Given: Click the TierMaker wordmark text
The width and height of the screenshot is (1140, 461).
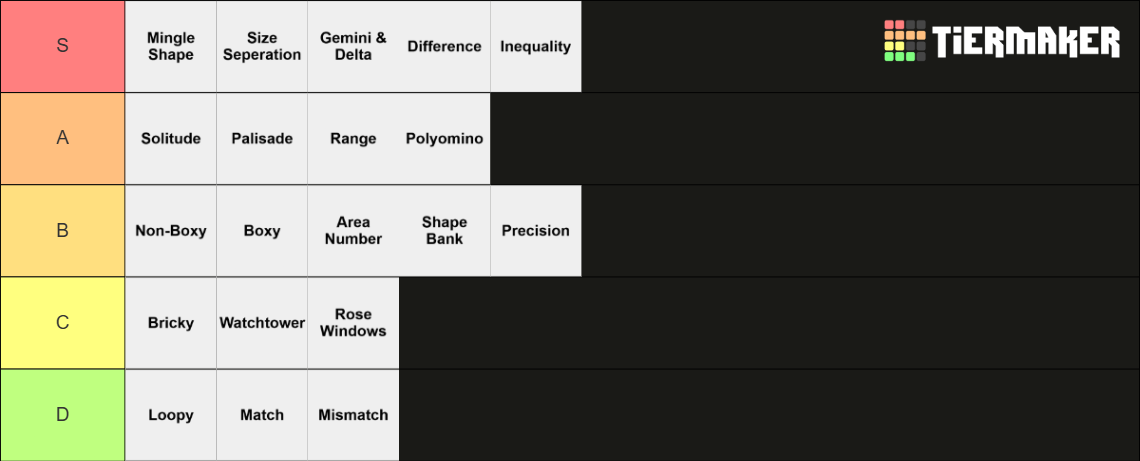Looking at the screenshot, I should pyautogui.click(x=1027, y=41).
